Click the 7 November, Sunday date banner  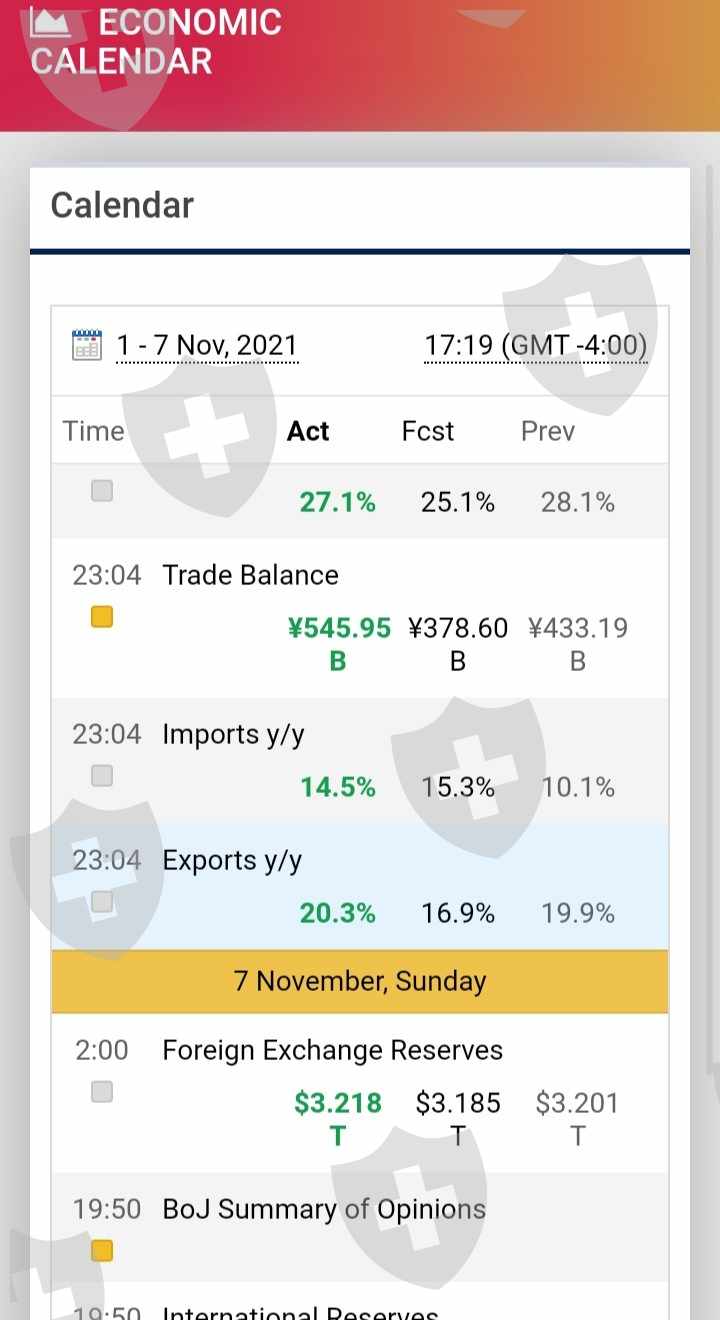(x=360, y=981)
